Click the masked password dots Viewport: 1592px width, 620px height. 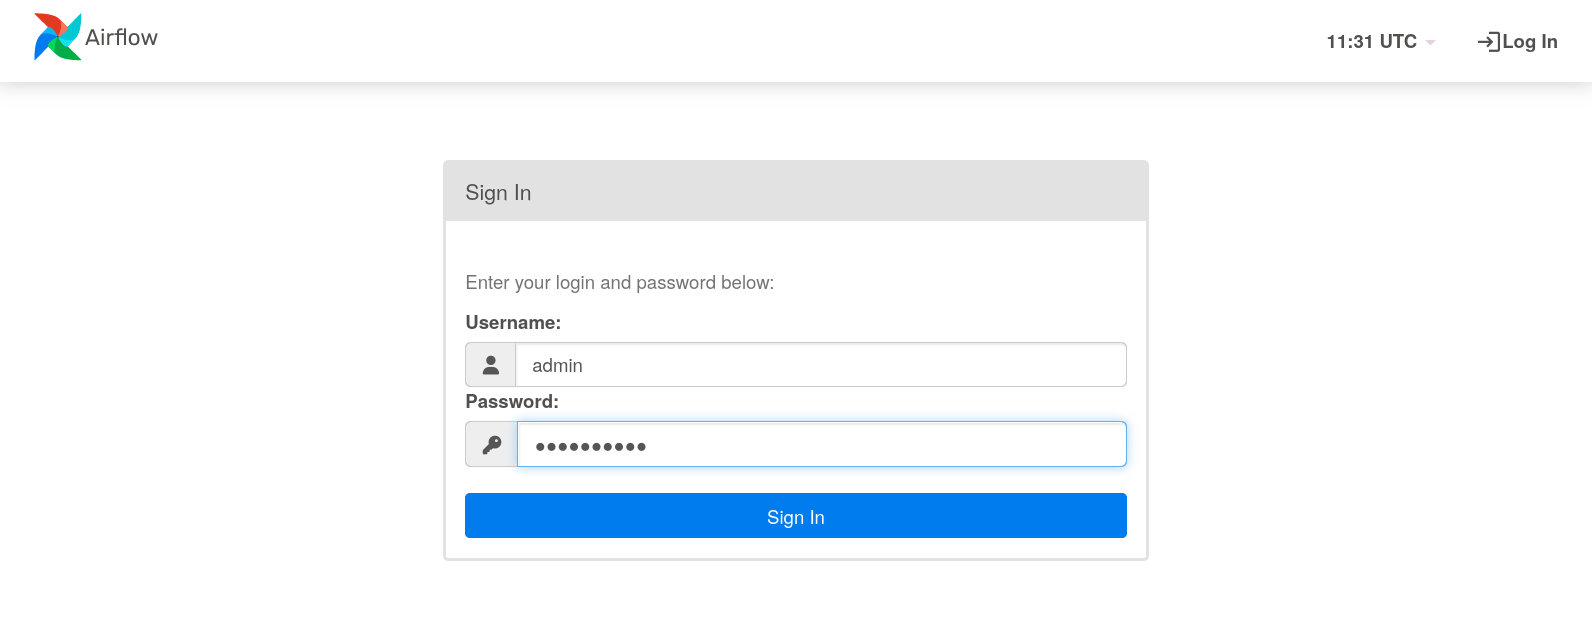coord(591,446)
